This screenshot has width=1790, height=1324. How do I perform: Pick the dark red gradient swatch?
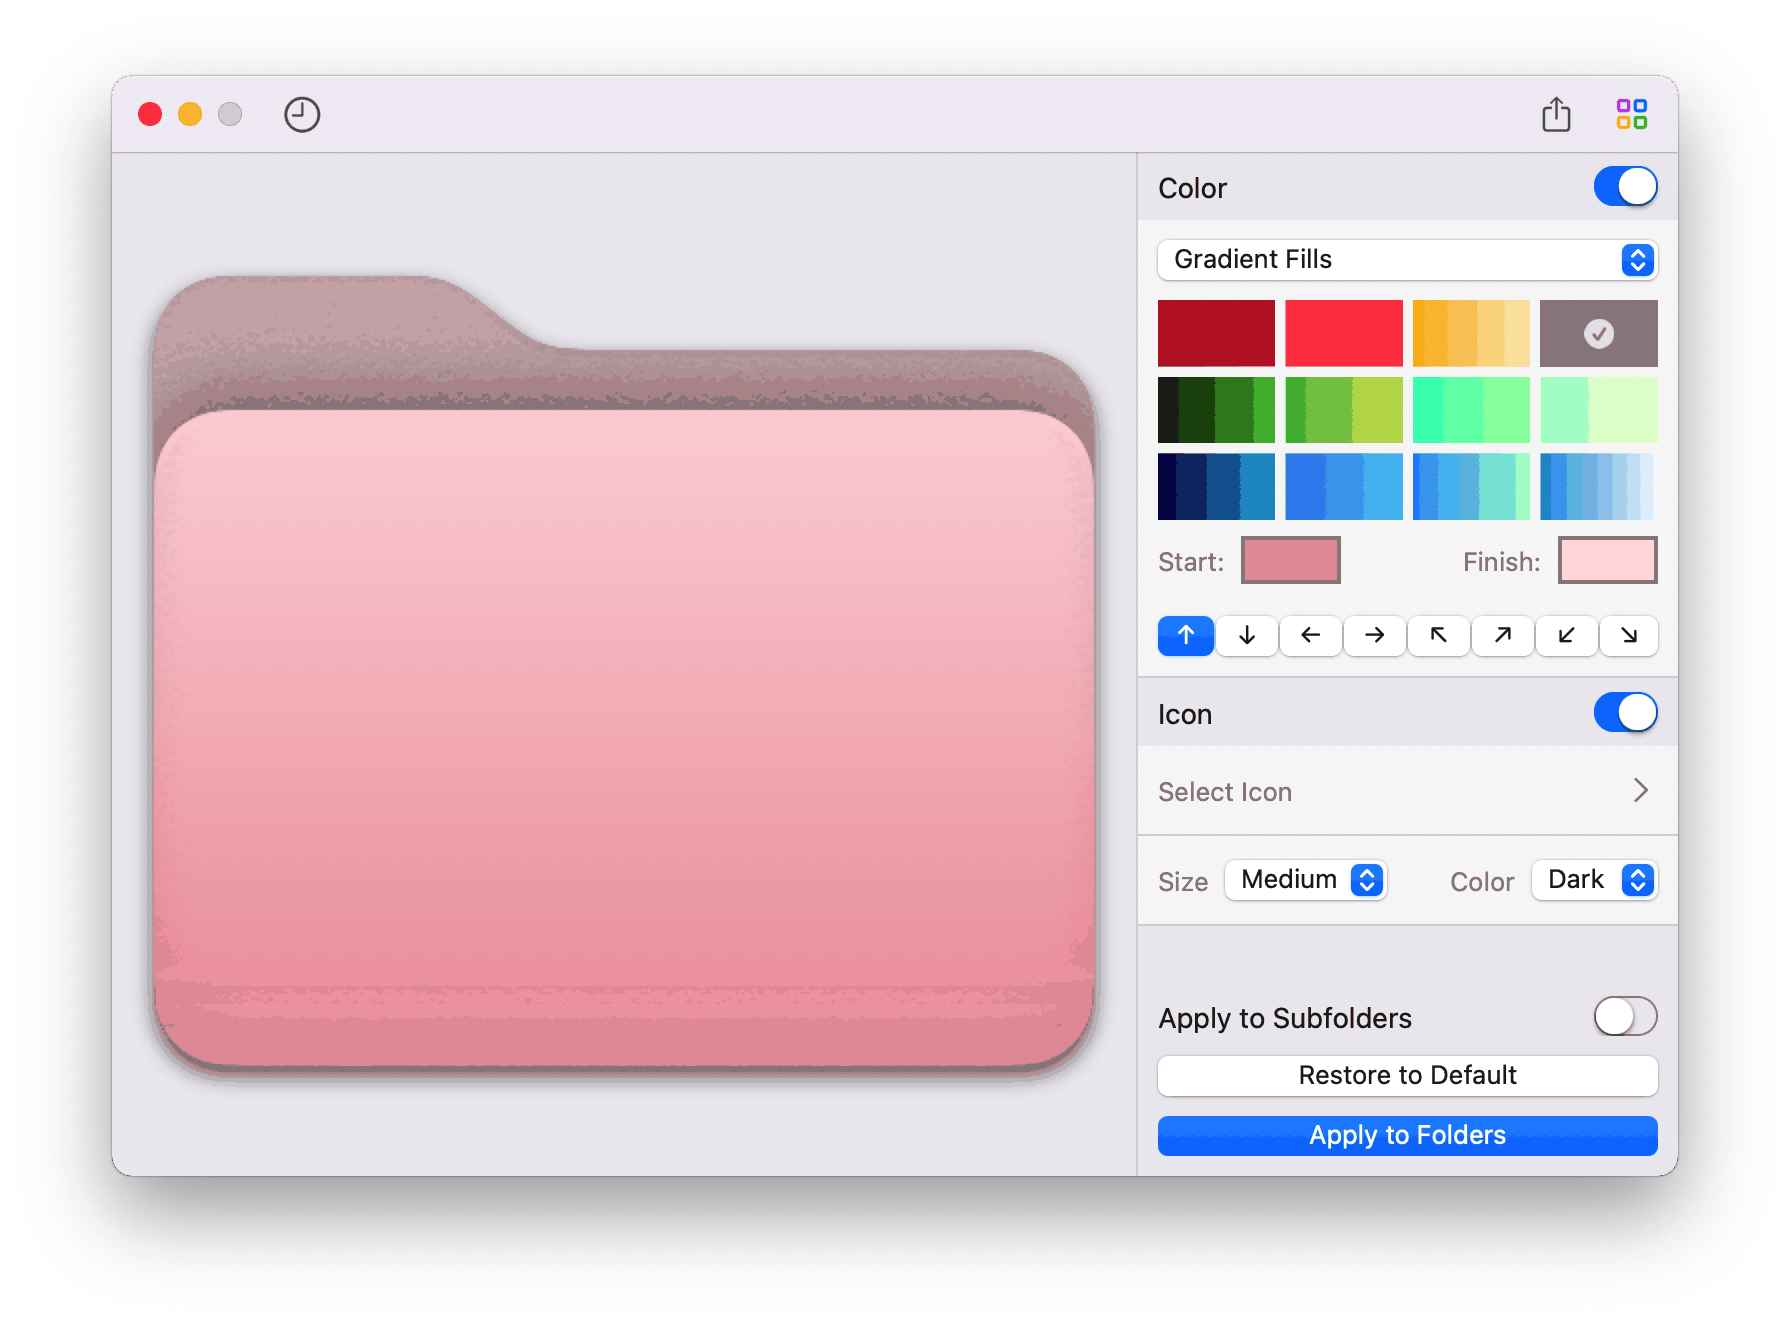(1216, 333)
